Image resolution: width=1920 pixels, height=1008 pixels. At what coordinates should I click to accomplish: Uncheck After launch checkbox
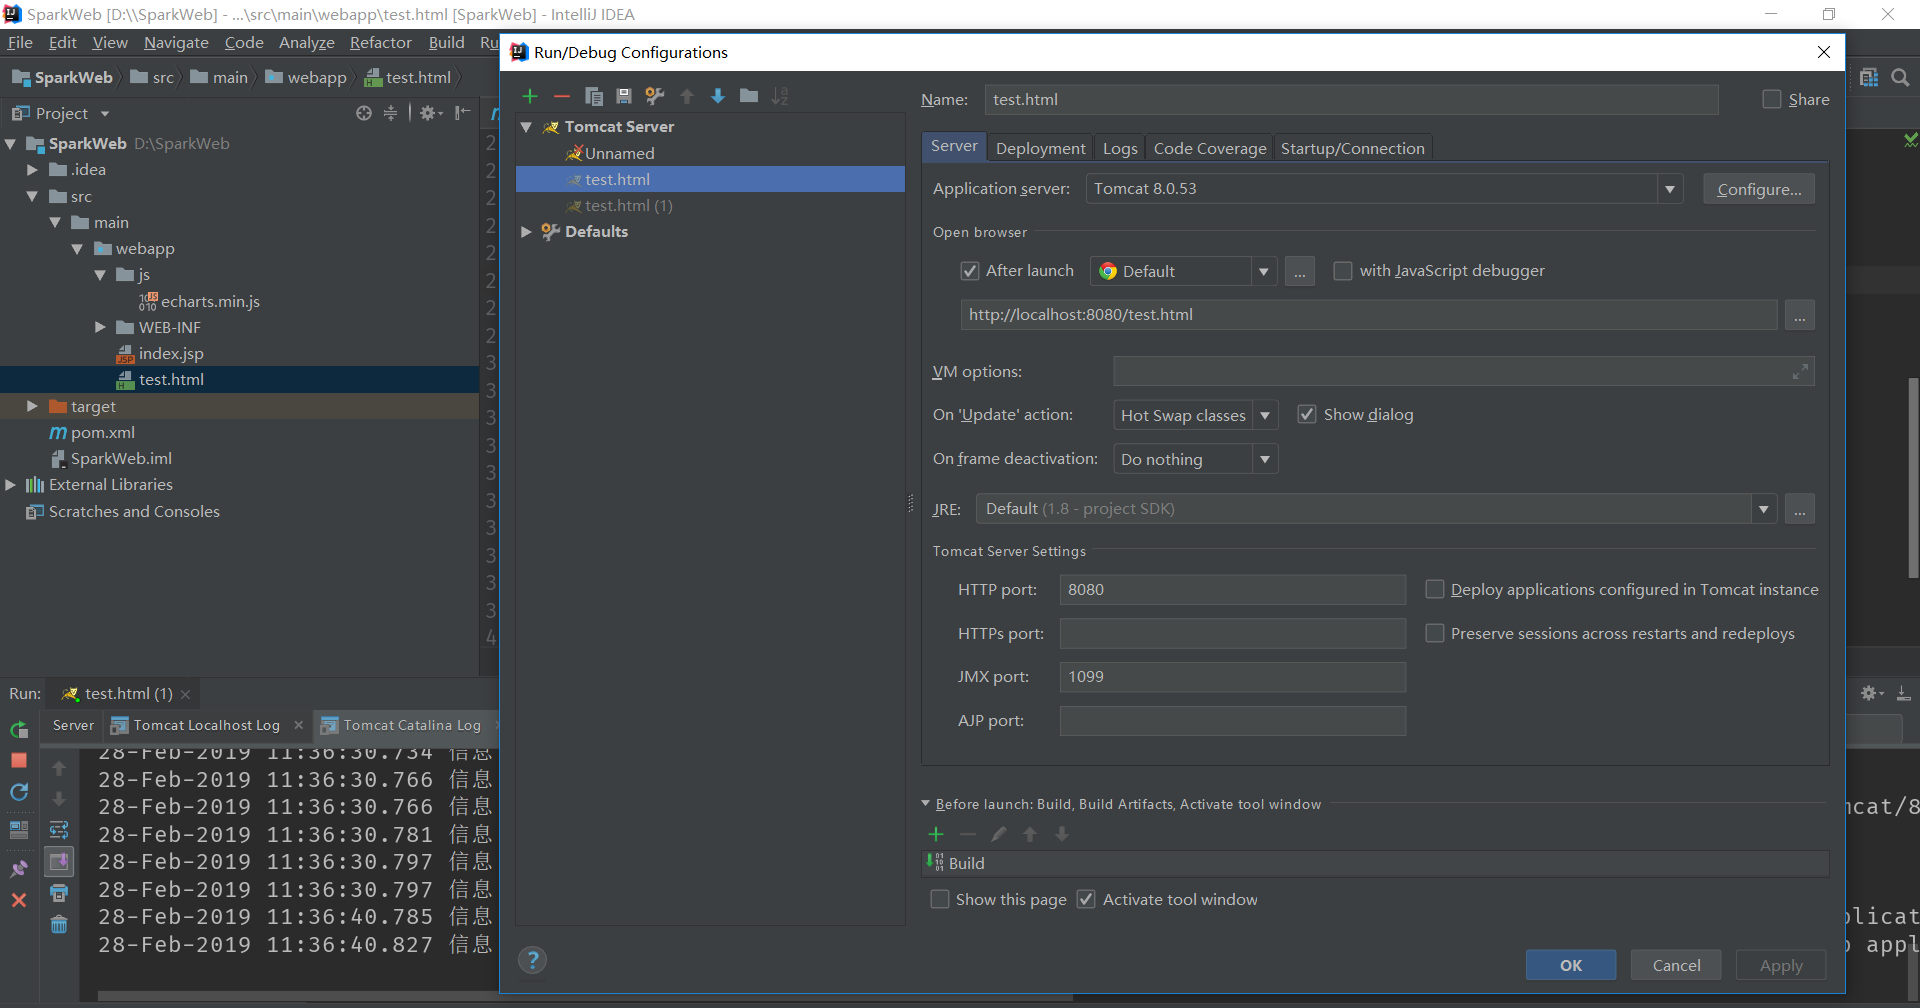[970, 271]
